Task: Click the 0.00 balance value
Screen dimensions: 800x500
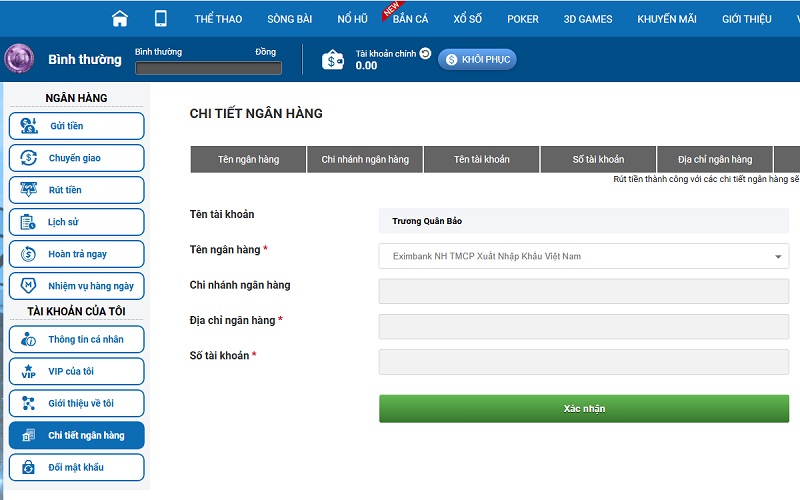Action: point(366,66)
